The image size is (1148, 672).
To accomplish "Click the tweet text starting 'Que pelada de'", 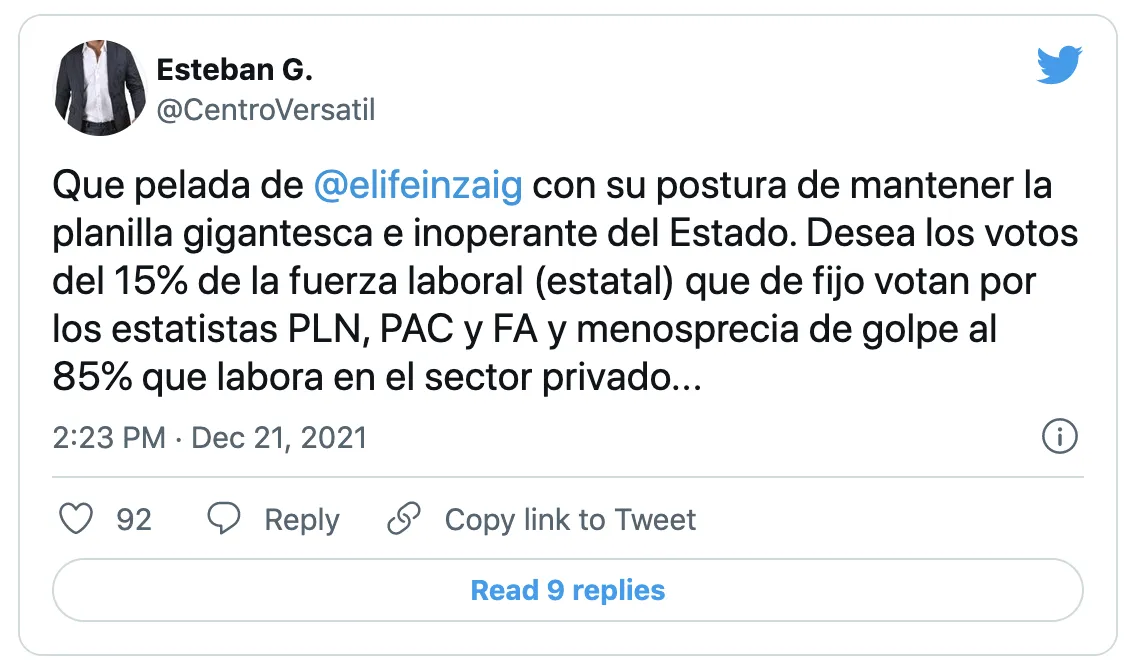I will 180,187.
